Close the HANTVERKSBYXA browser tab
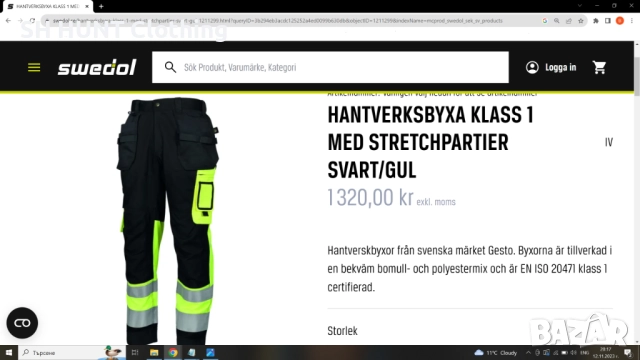Screen dimensions: 640x360 (x=87, y=7)
